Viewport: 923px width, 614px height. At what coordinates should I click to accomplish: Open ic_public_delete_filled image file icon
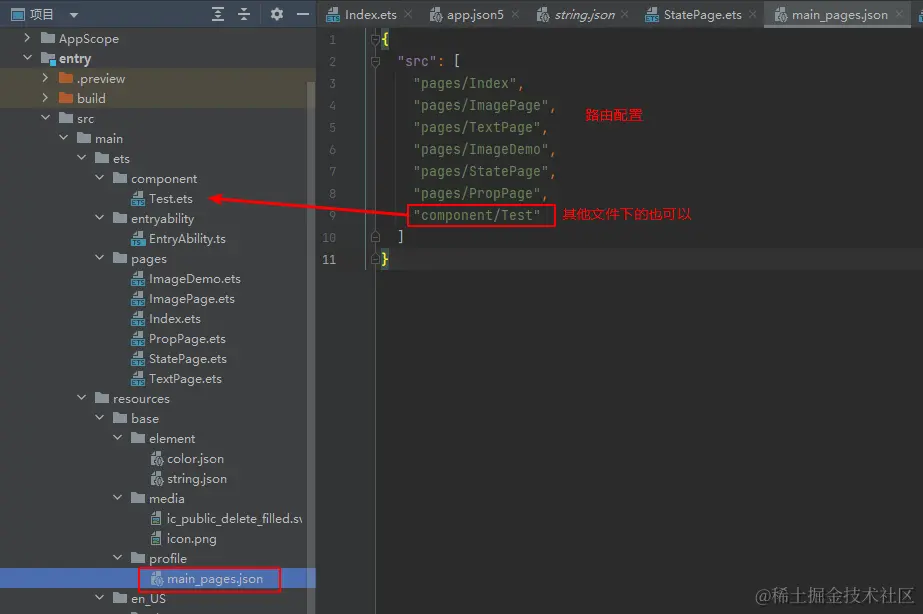tap(156, 519)
